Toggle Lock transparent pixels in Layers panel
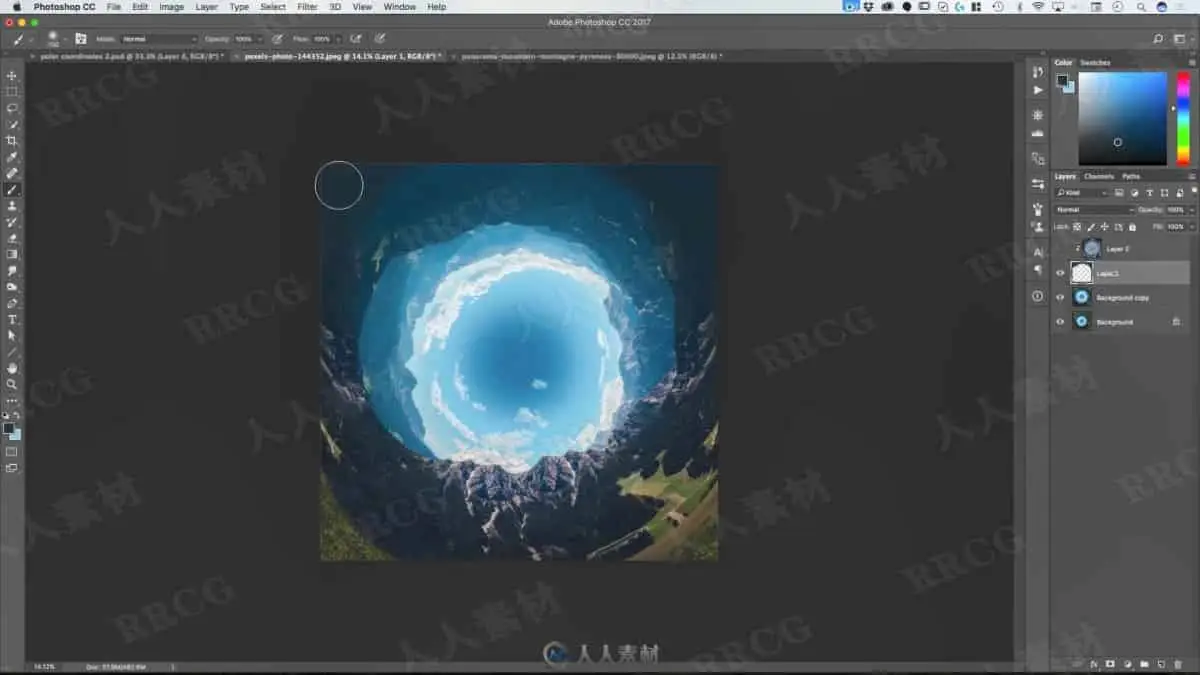The width and height of the screenshot is (1200, 675). (x=1079, y=227)
